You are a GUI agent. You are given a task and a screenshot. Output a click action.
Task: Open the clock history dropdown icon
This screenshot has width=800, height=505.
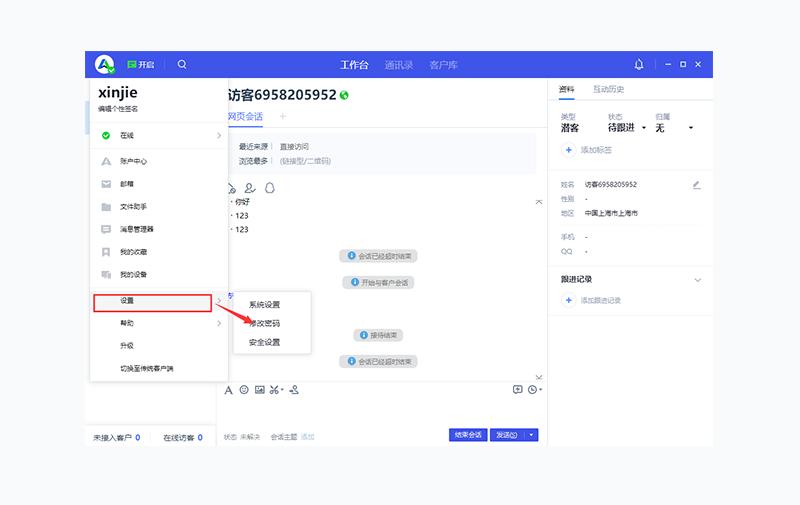[x=534, y=390]
